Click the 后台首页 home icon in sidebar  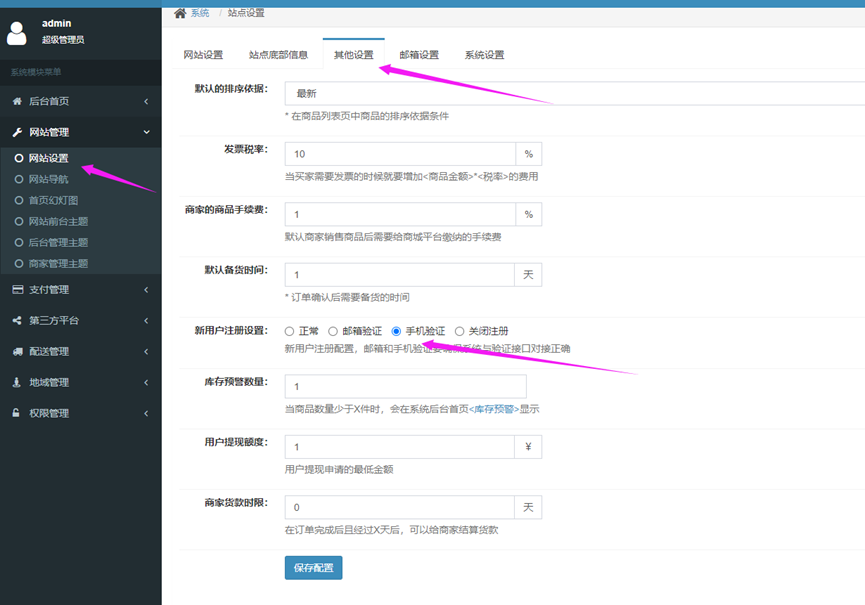click(17, 101)
